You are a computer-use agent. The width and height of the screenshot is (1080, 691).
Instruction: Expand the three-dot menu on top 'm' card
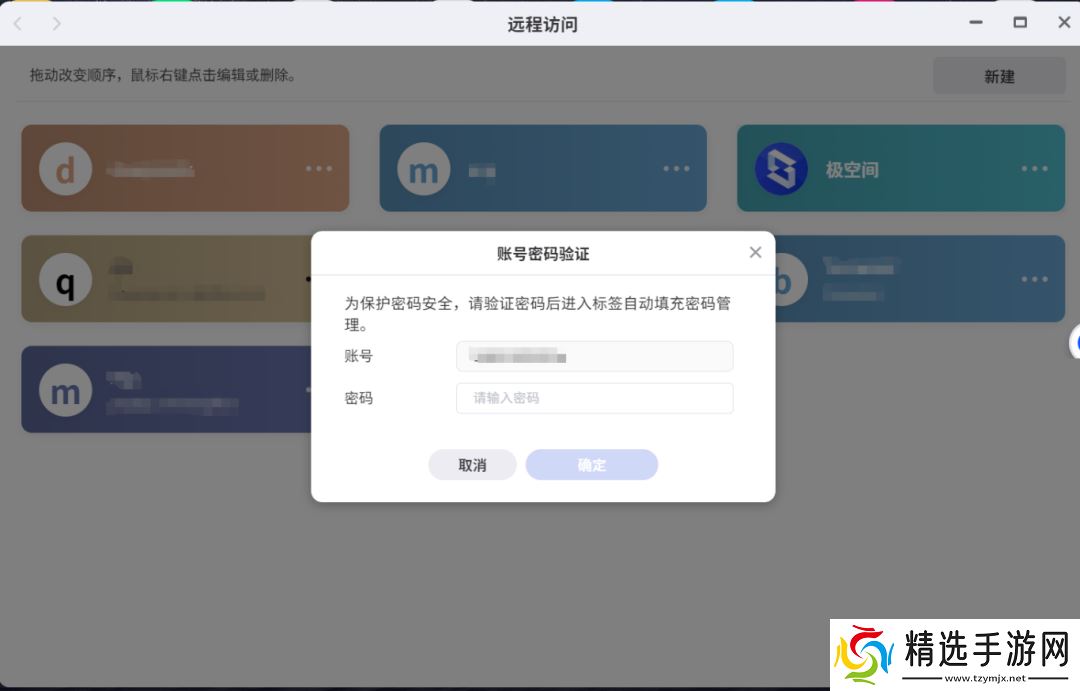click(677, 169)
